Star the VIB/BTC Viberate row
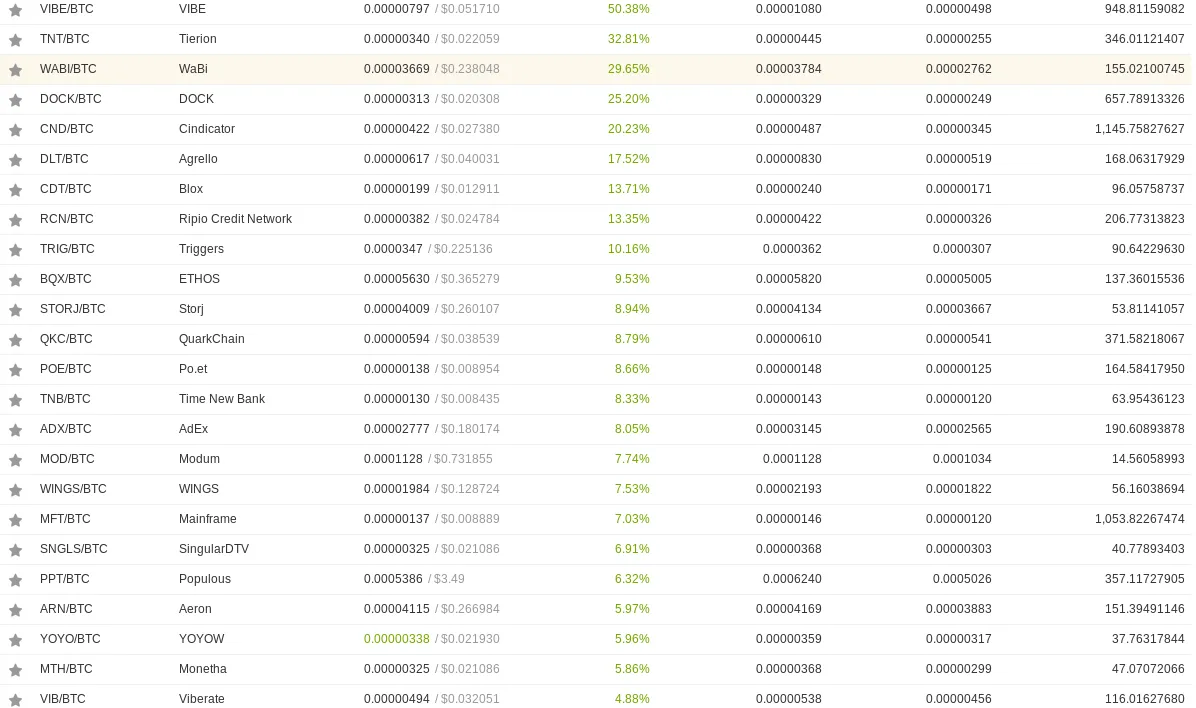 [x=15, y=700]
